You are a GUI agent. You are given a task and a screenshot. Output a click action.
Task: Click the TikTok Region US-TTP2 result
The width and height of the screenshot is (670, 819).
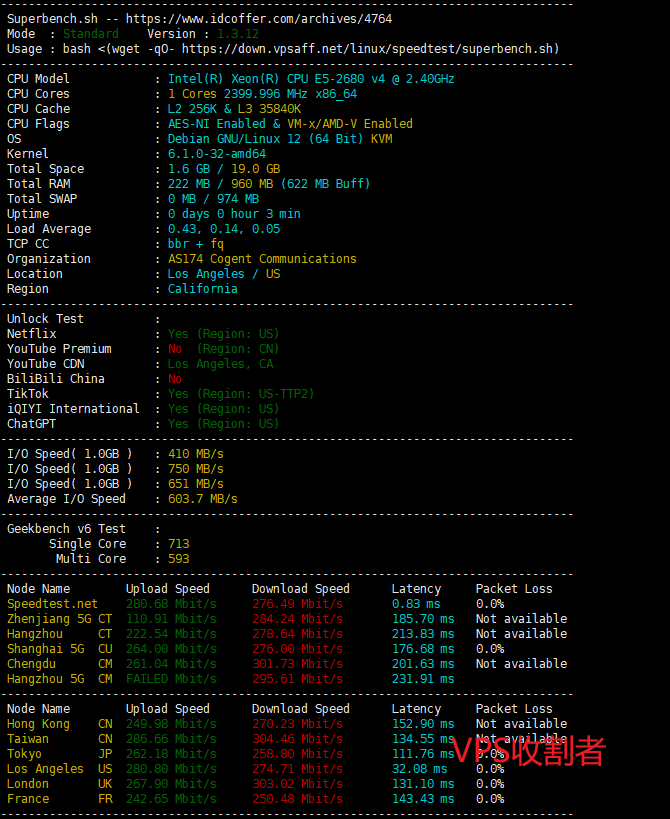pyautogui.click(x=240, y=394)
